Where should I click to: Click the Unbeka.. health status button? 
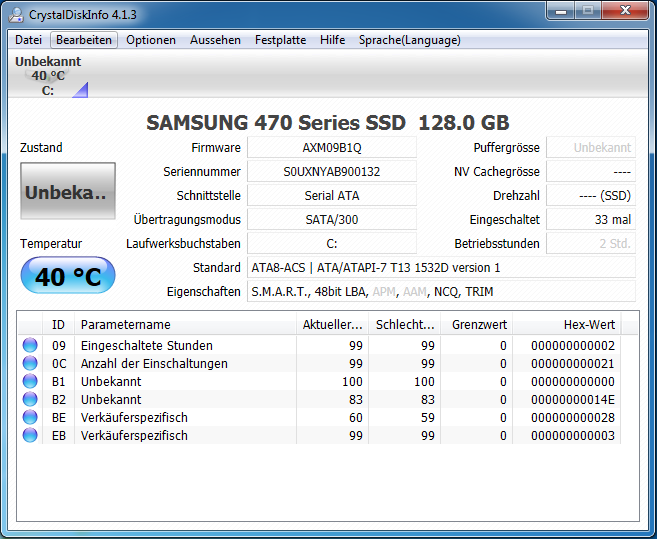click(x=68, y=191)
